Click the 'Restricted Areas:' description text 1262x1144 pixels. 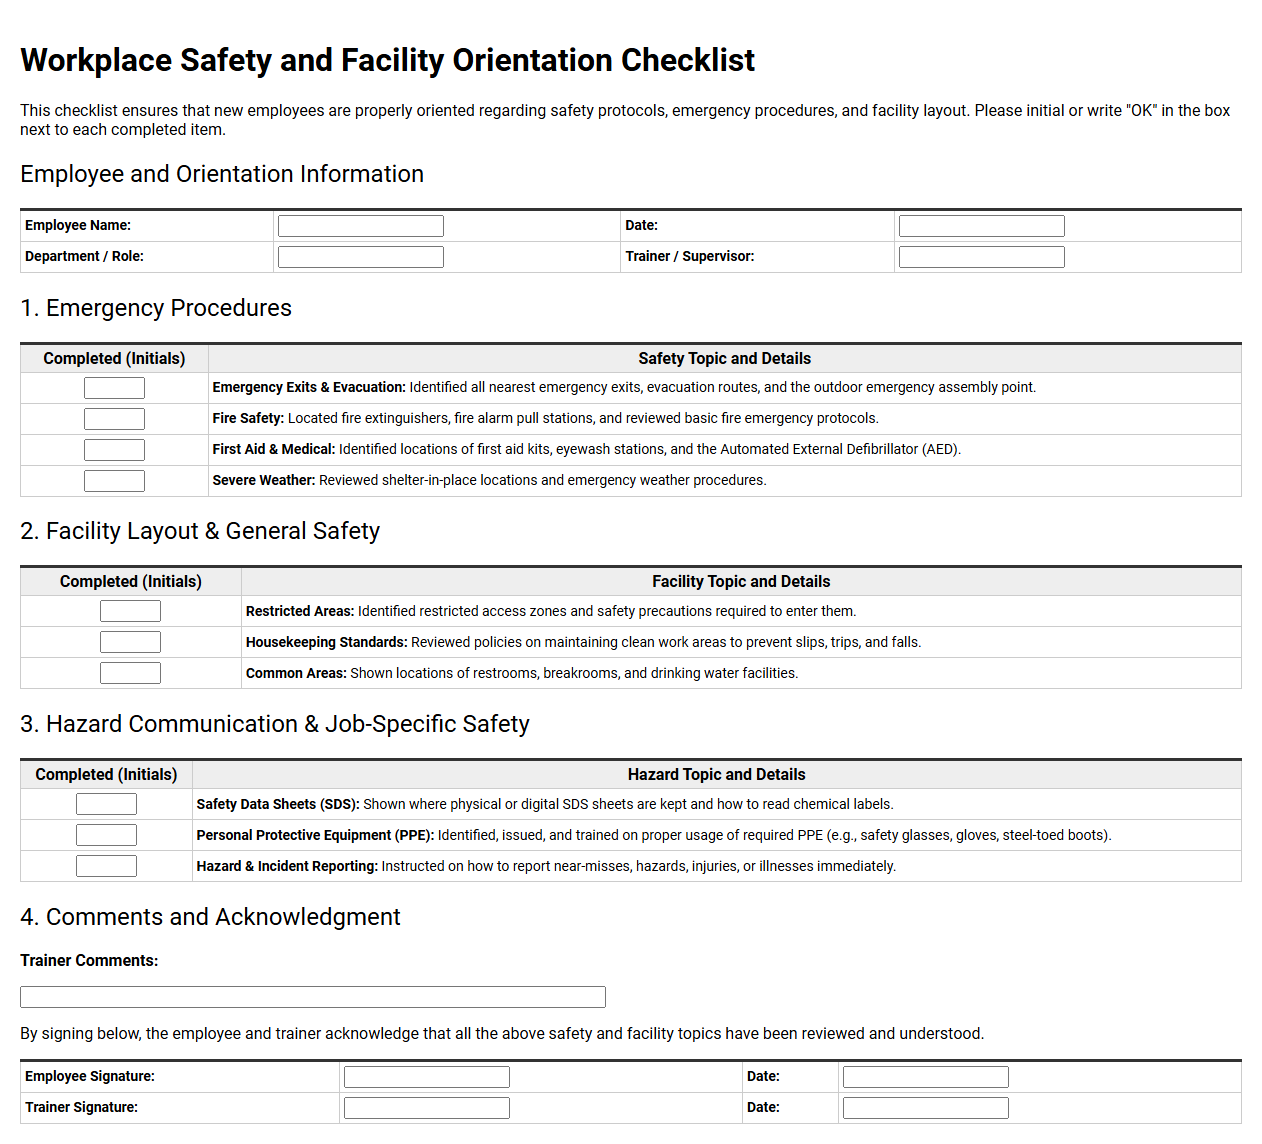551,611
